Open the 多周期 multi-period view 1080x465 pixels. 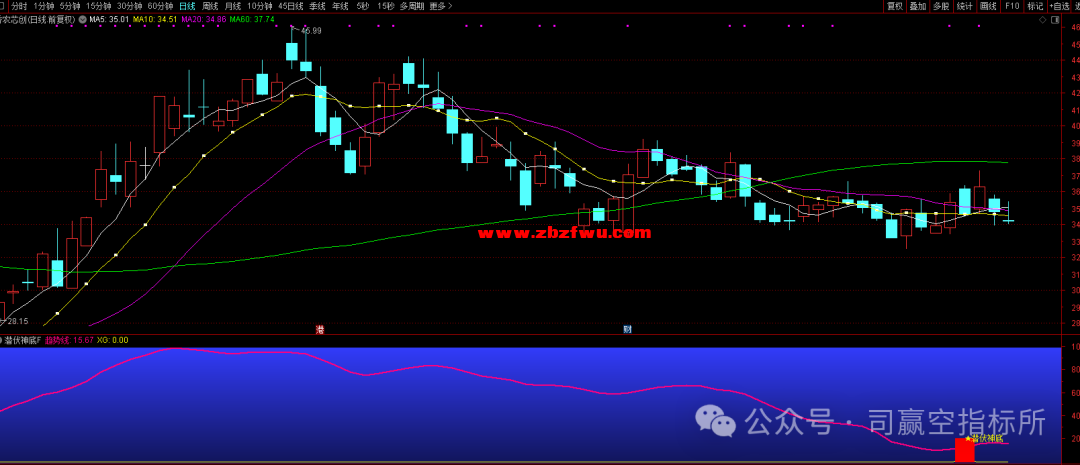coord(411,6)
